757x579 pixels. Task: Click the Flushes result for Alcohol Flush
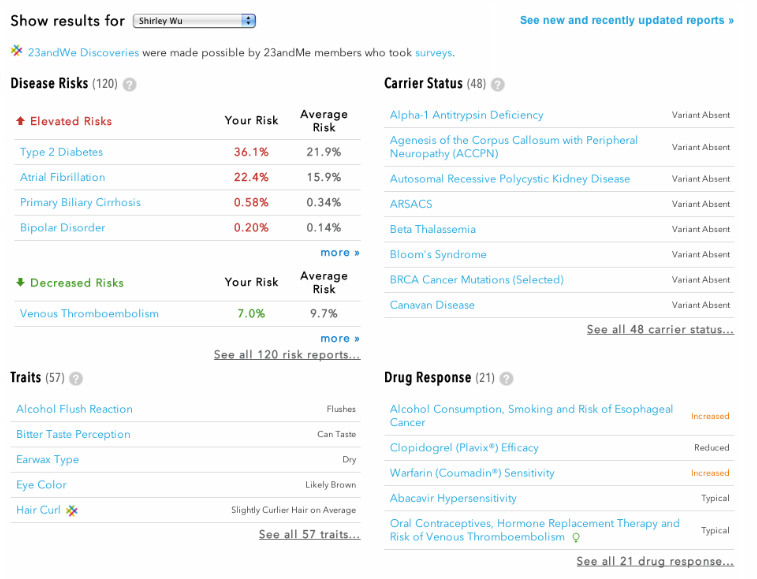point(341,409)
